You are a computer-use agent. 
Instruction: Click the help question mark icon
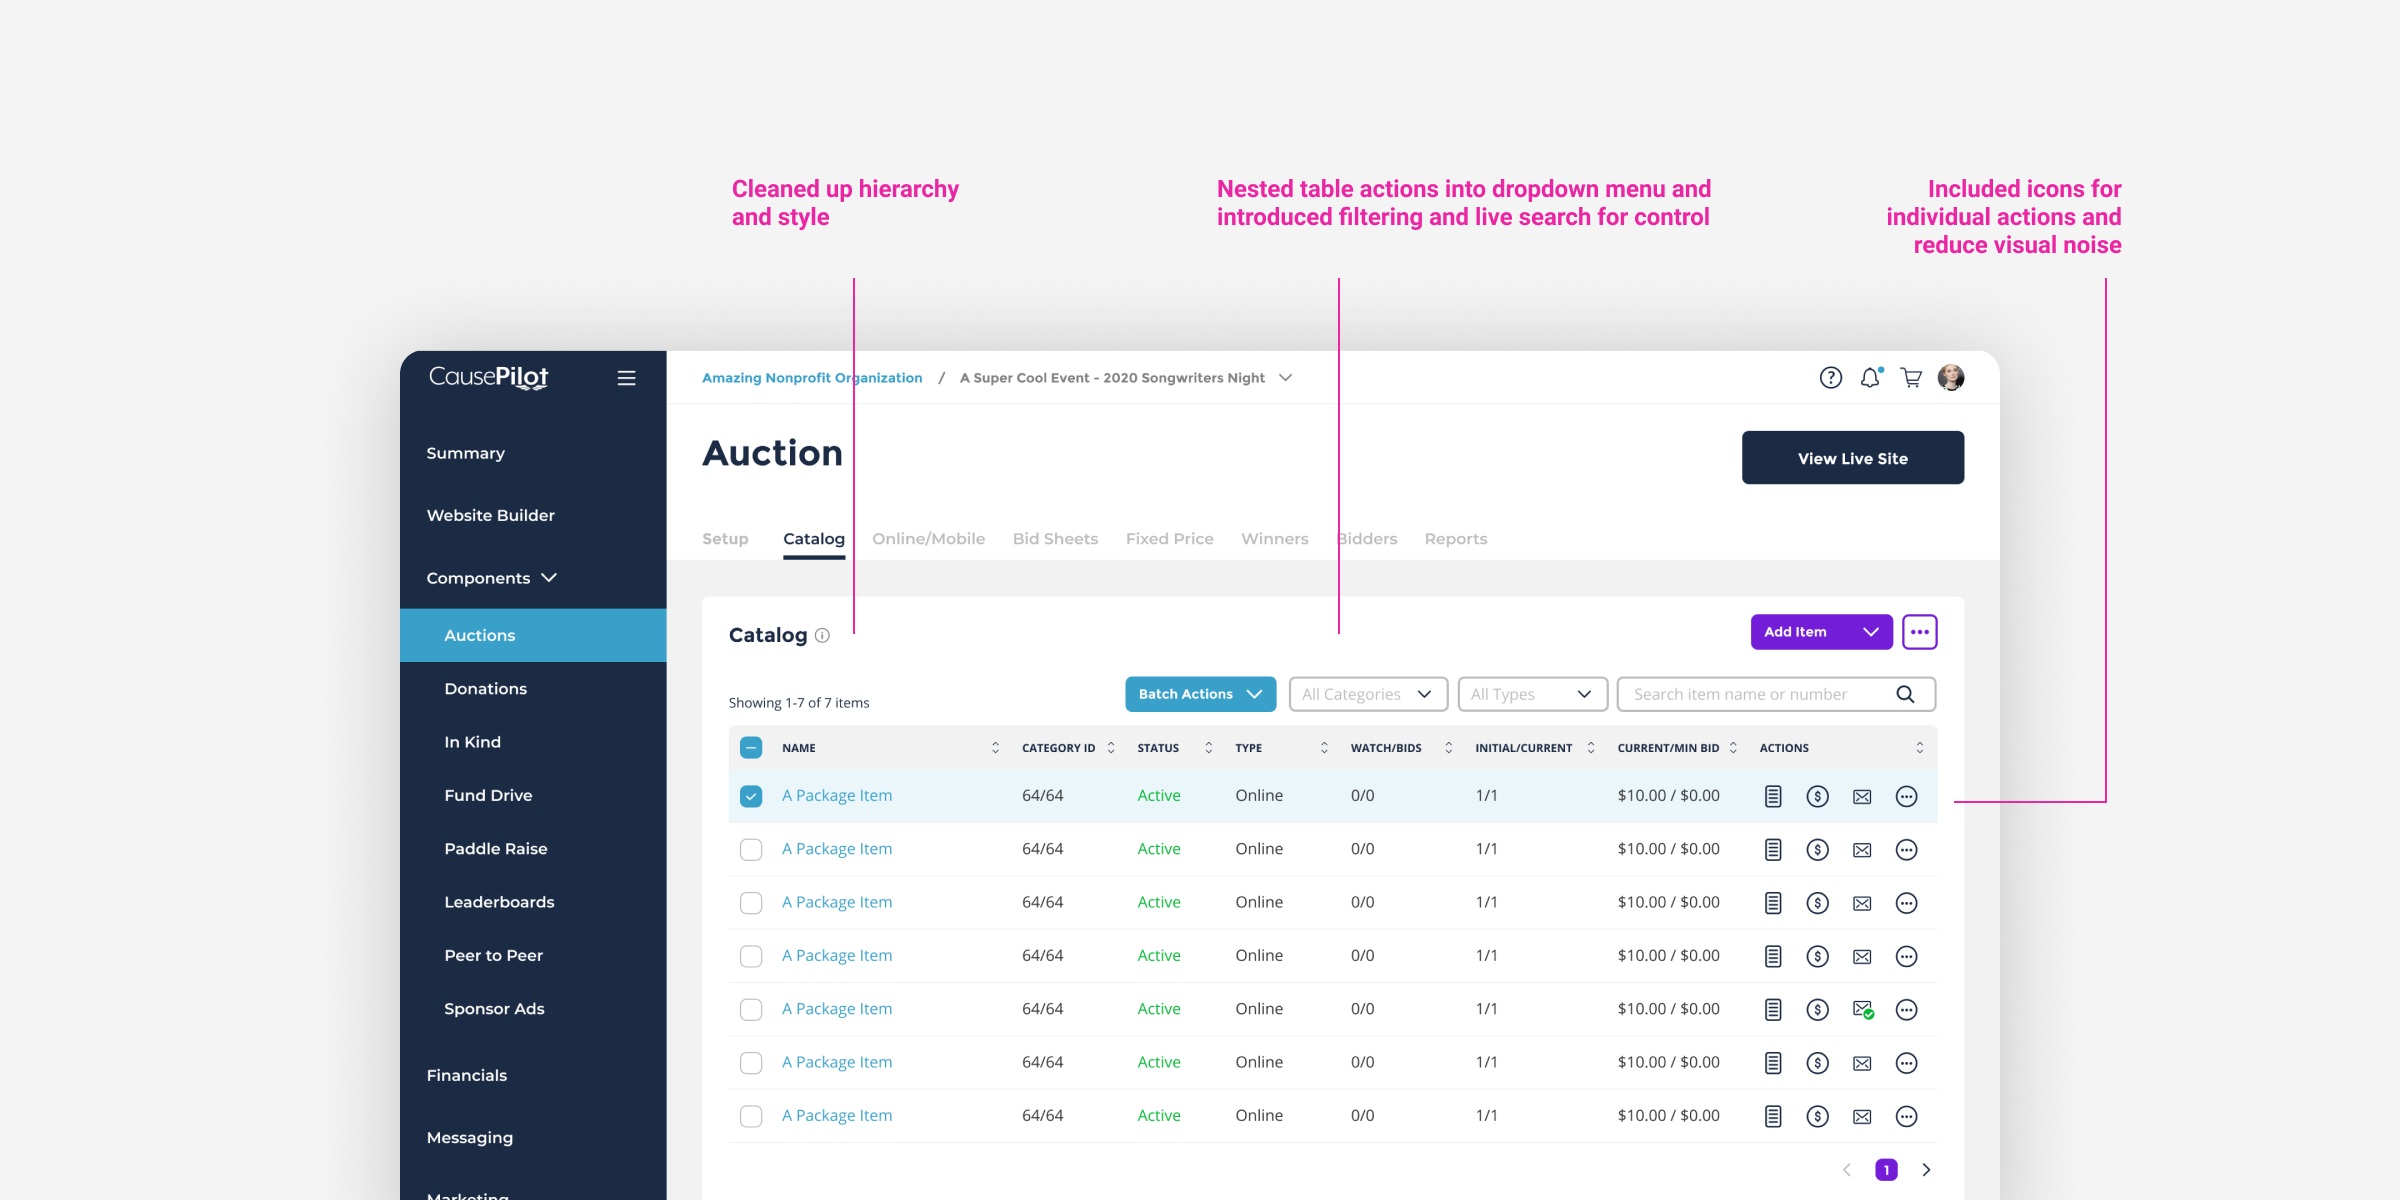coord(1830,378)
